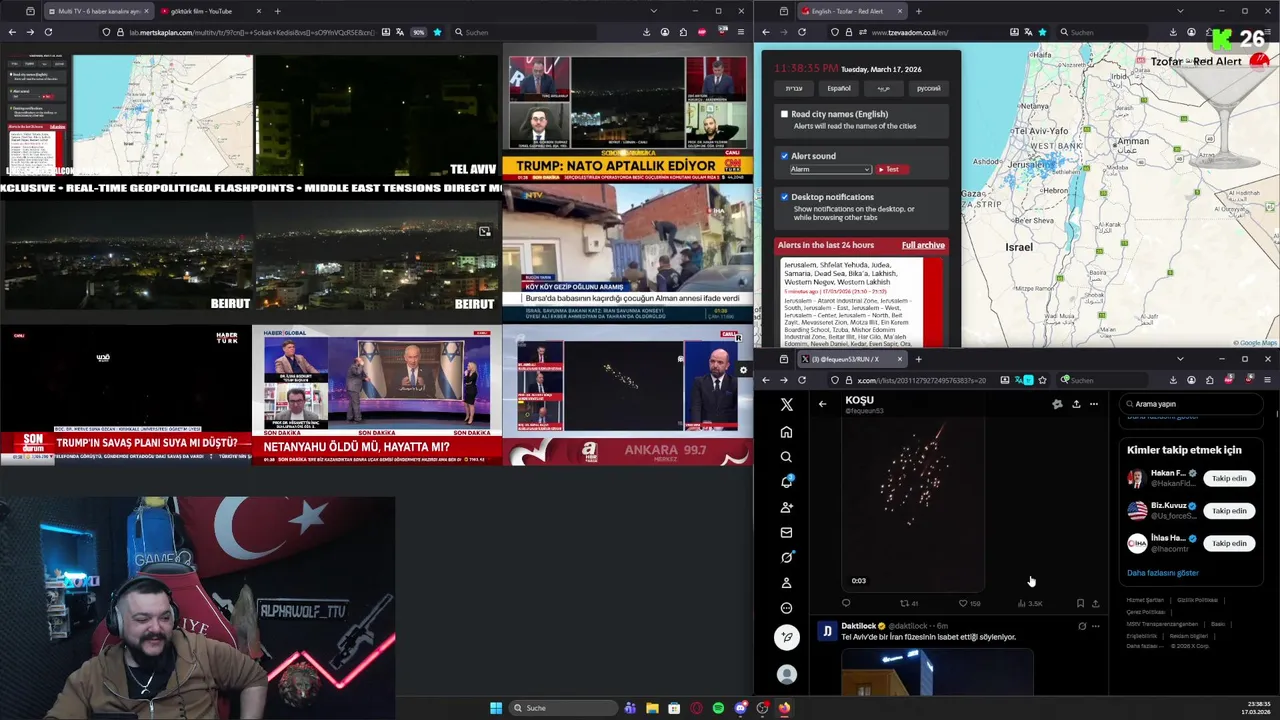
Task: Share the KOŞU list via header icon
Action: point(1076,404)
